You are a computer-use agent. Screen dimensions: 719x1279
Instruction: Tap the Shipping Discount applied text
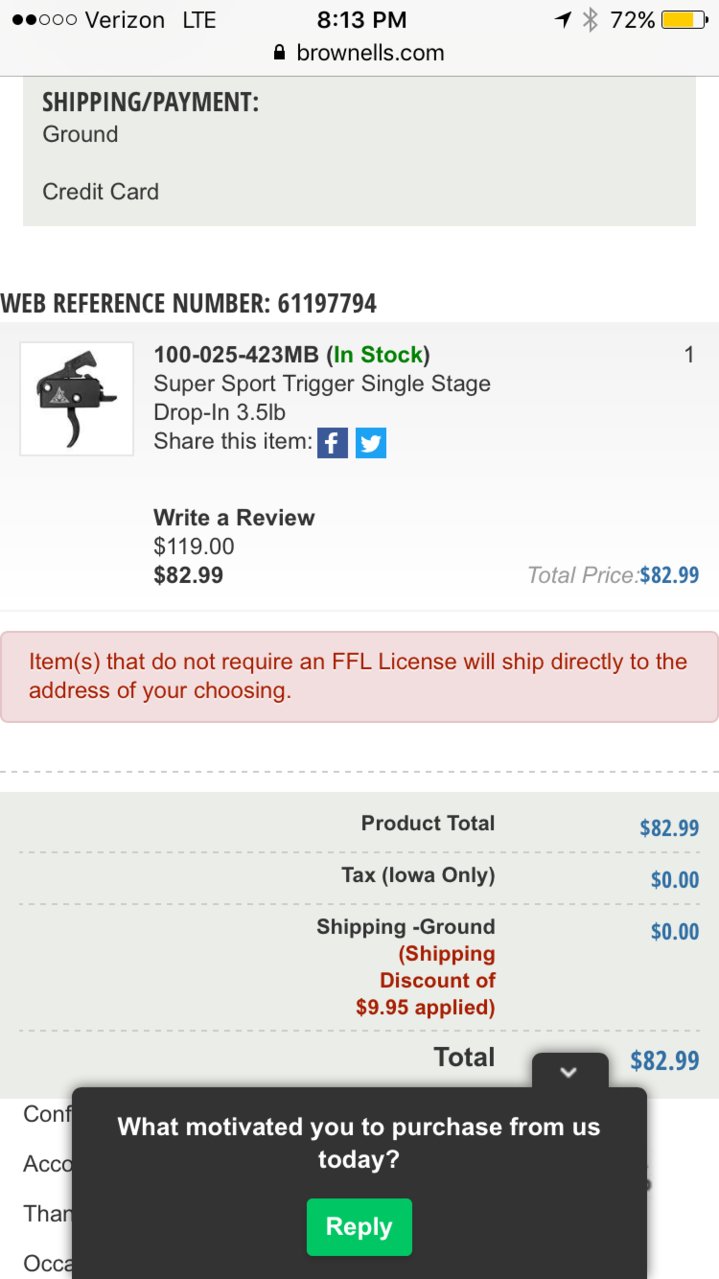pyautogui.click(x=426, y=980)
